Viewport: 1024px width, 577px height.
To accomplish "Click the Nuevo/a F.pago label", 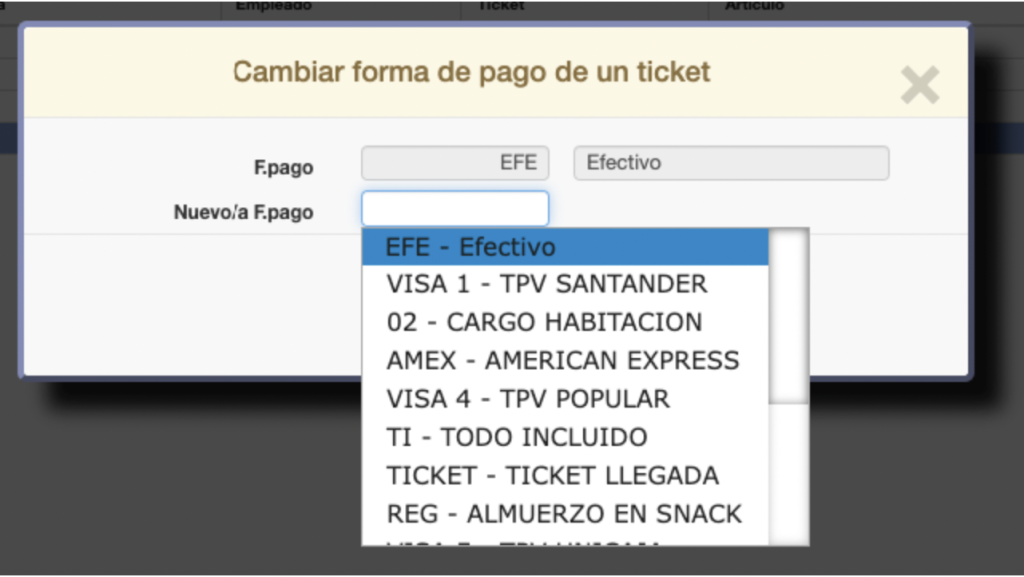I will click(x=243, y=212).
